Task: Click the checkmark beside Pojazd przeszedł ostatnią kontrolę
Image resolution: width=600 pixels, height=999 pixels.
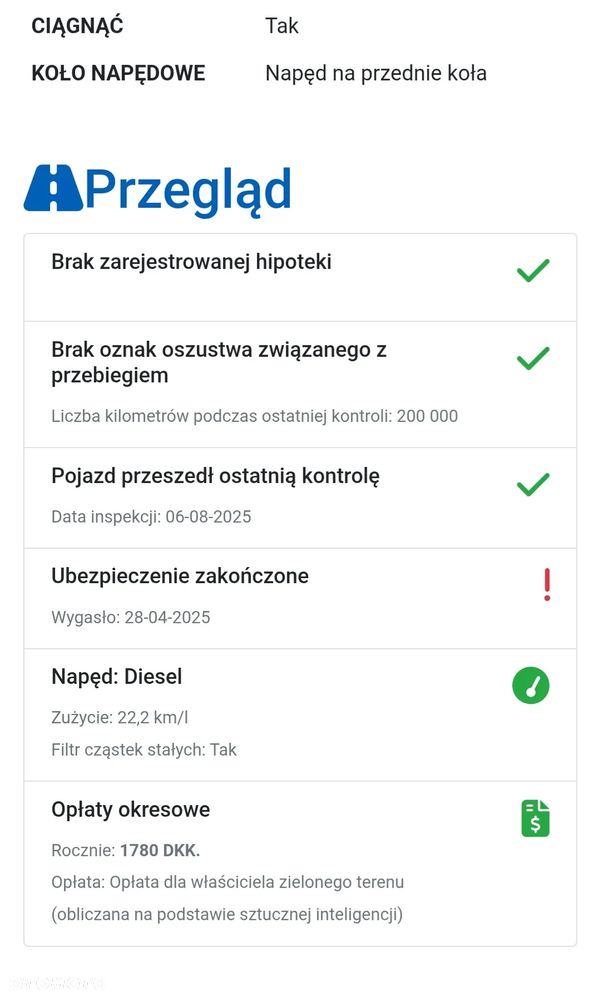Action: click(533, 485)
